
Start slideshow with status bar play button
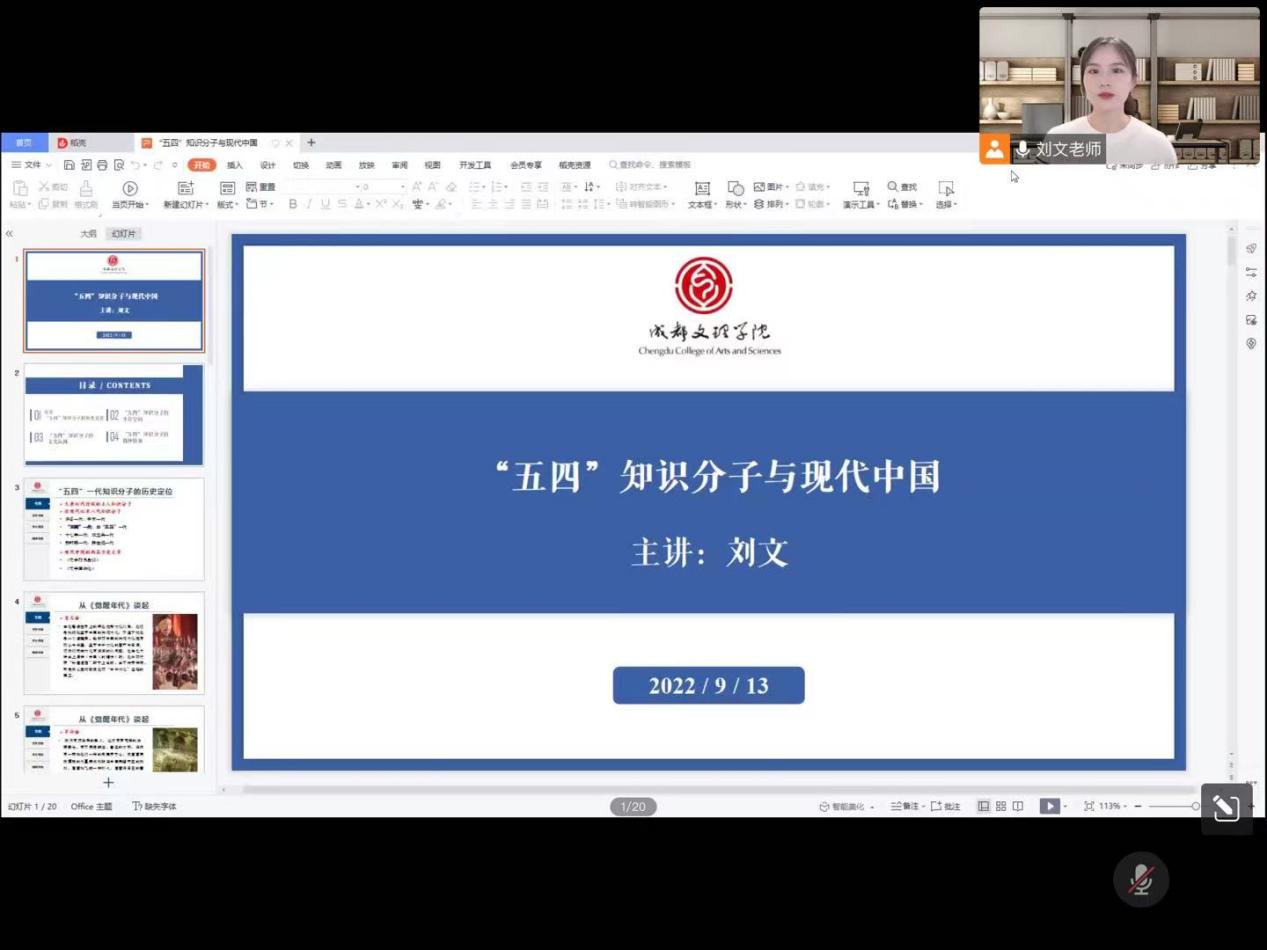tap(1048, 806)
